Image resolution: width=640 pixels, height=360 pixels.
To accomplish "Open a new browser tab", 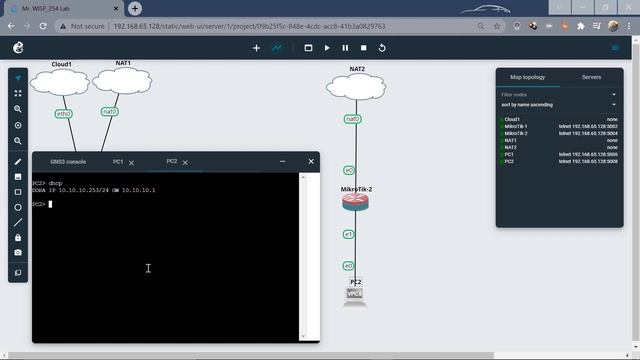I will click(x=135, y=8).
